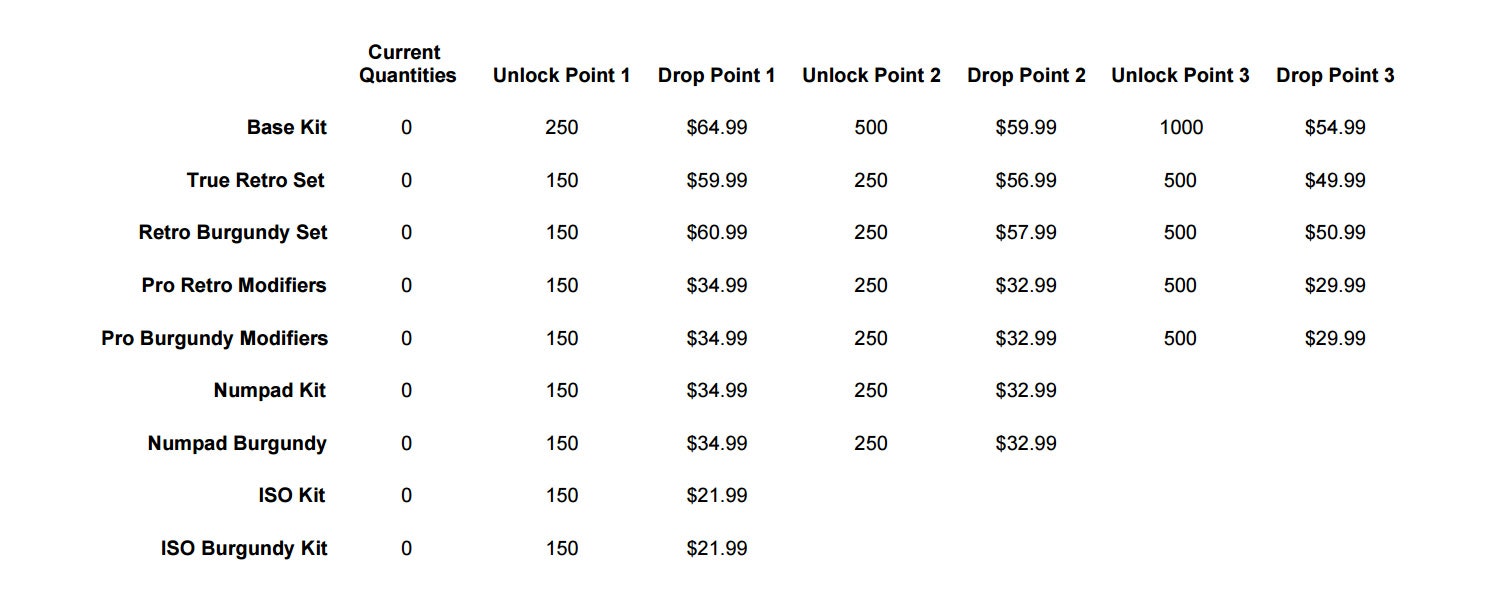Select the True Retro Set row label
The width and height of the screenshot is (1500, 600).
[256, 181]
